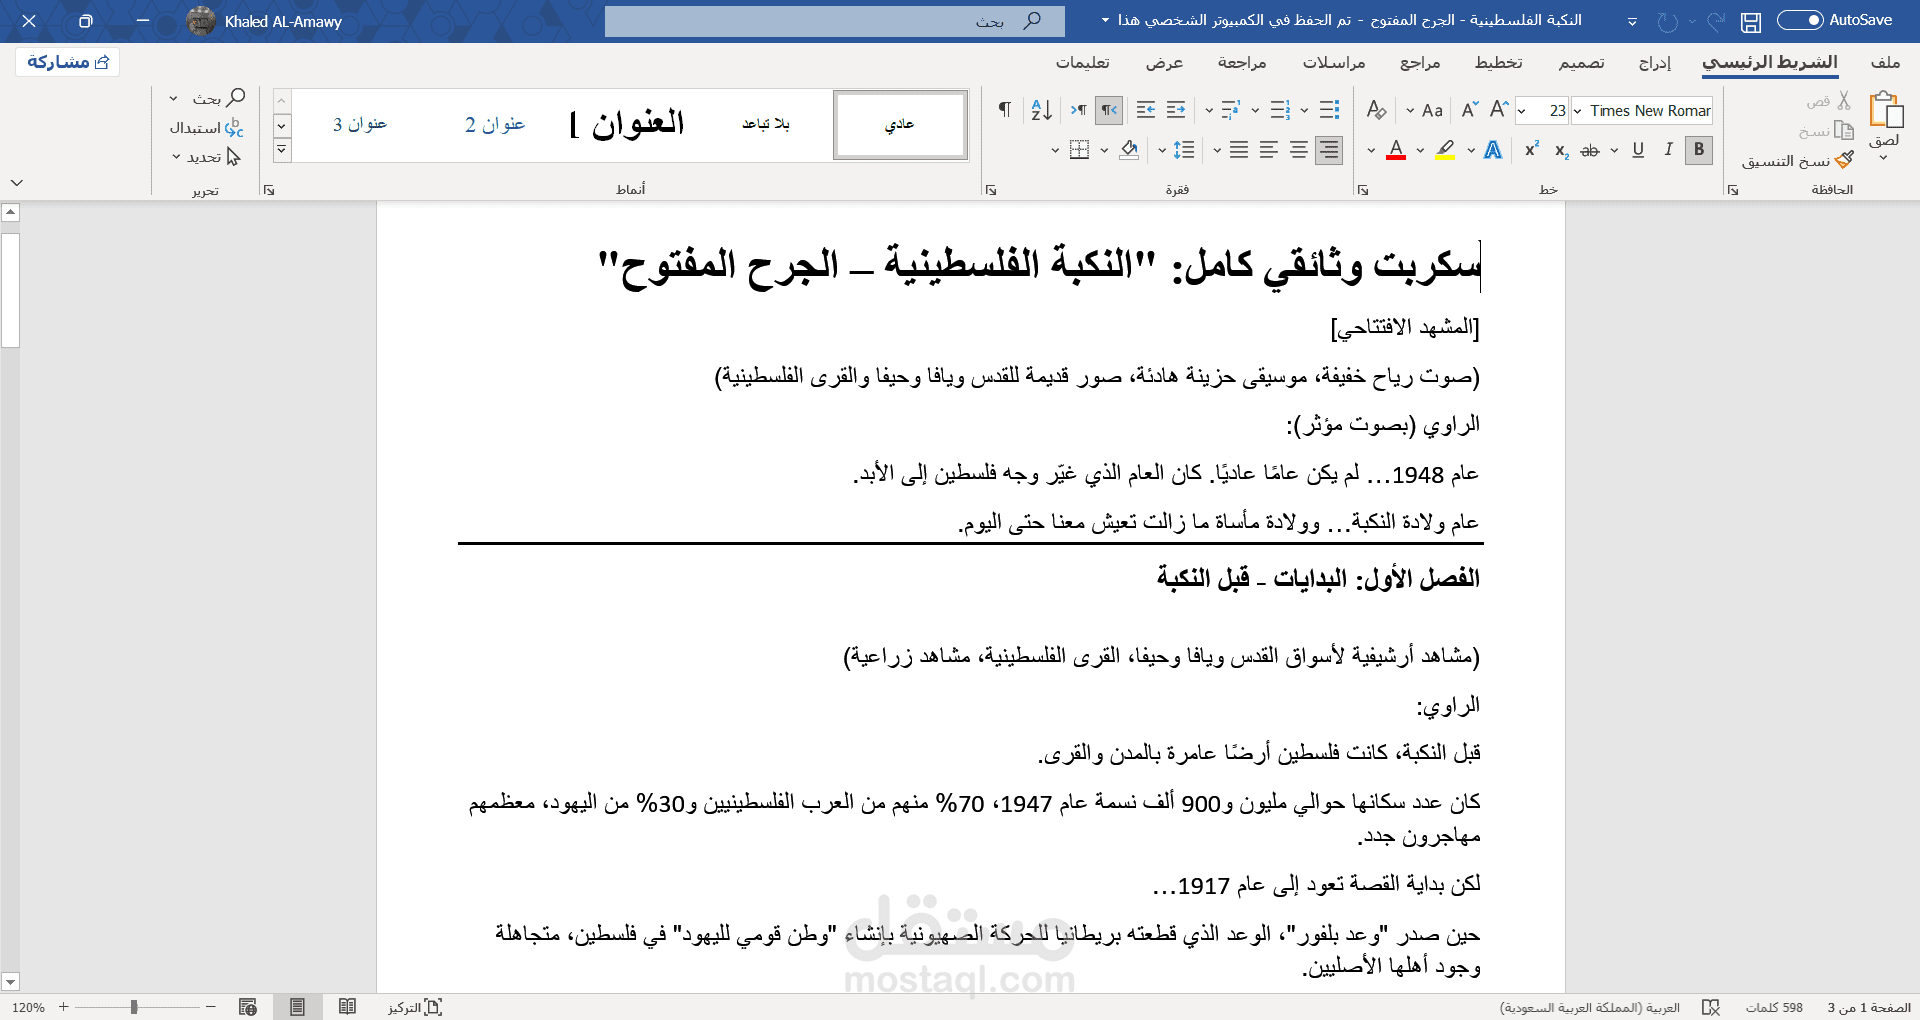1920x1020 pixels.
Task: Click the Increase Indent icon
Action: [x=1146, y=110]
